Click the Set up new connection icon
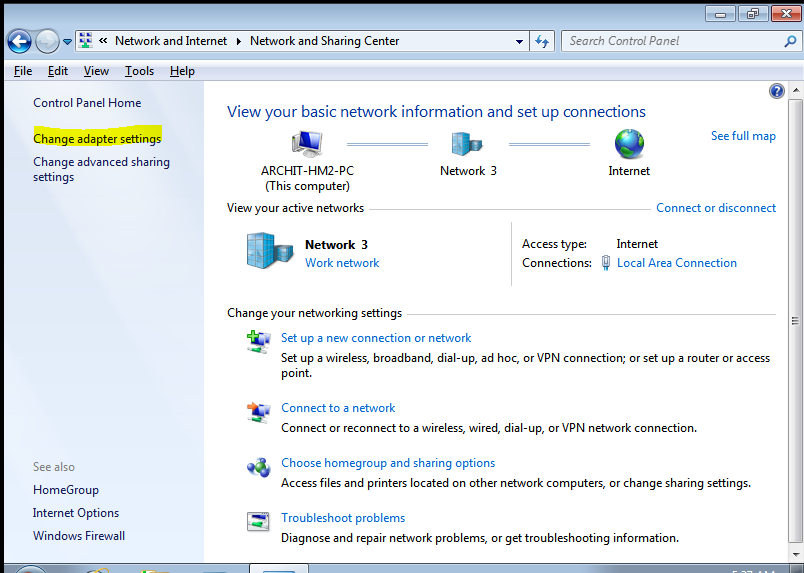The image size is (804, 573). [x=258, y=342]
